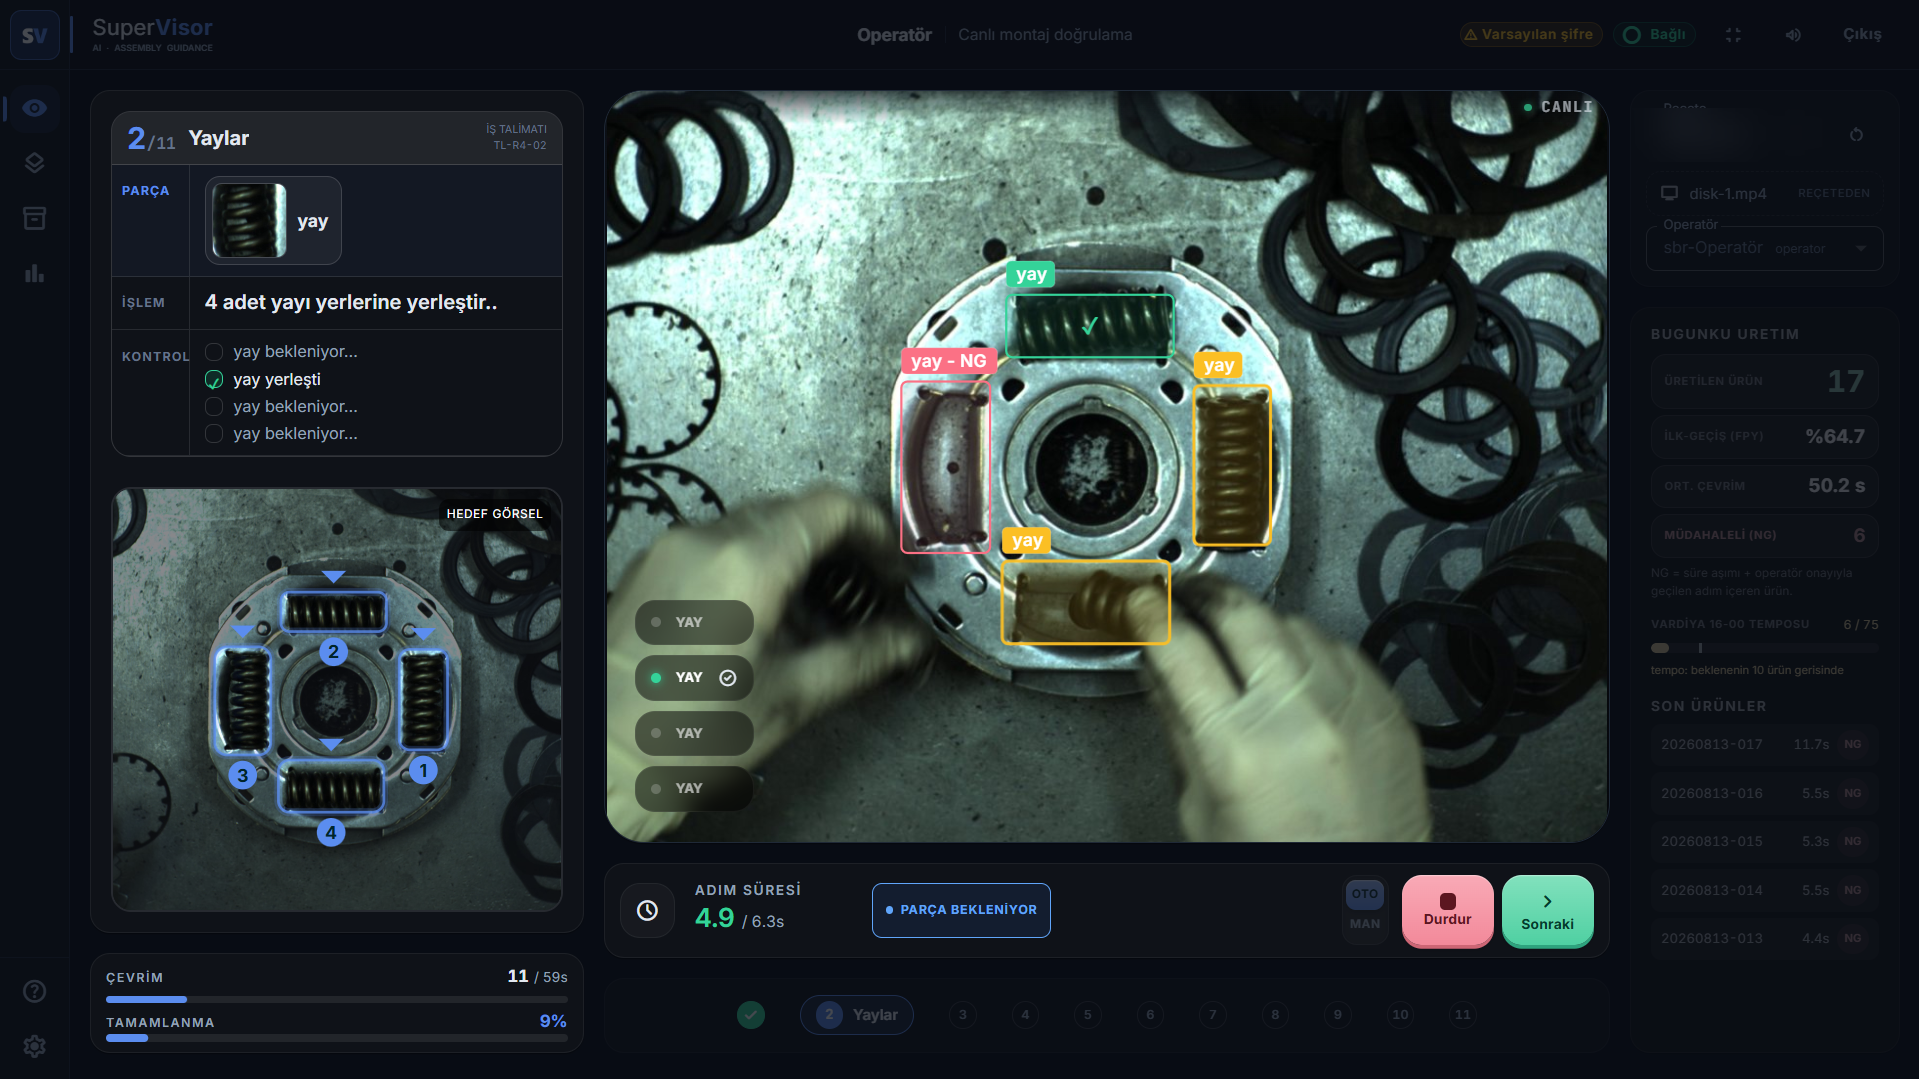Click the Durdur stop button

tap(1447, 910)
